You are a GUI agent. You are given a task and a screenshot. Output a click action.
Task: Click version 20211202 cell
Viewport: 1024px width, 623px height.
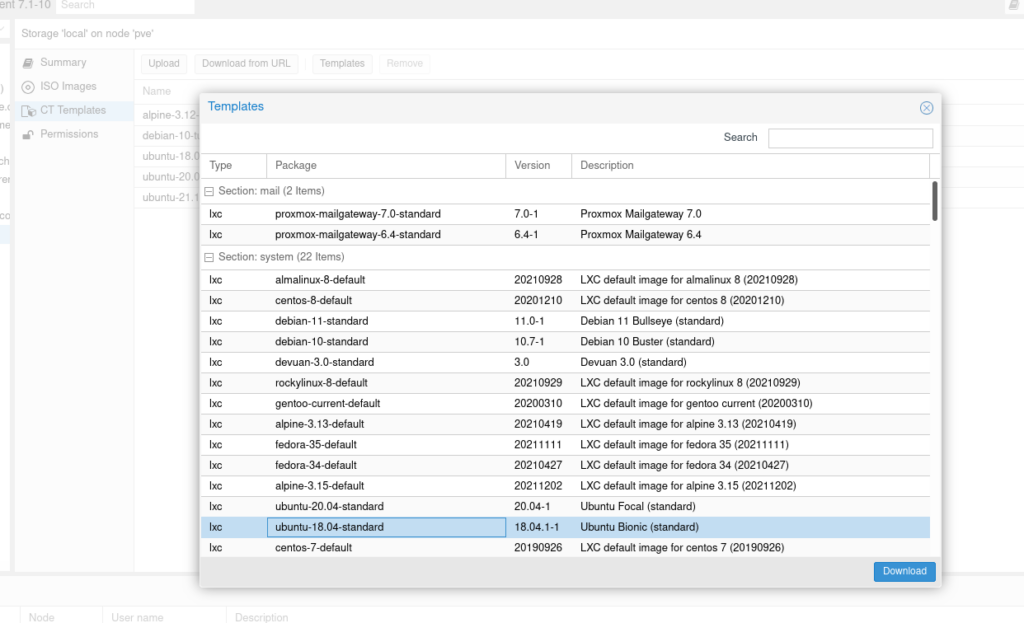pos(538,486)
